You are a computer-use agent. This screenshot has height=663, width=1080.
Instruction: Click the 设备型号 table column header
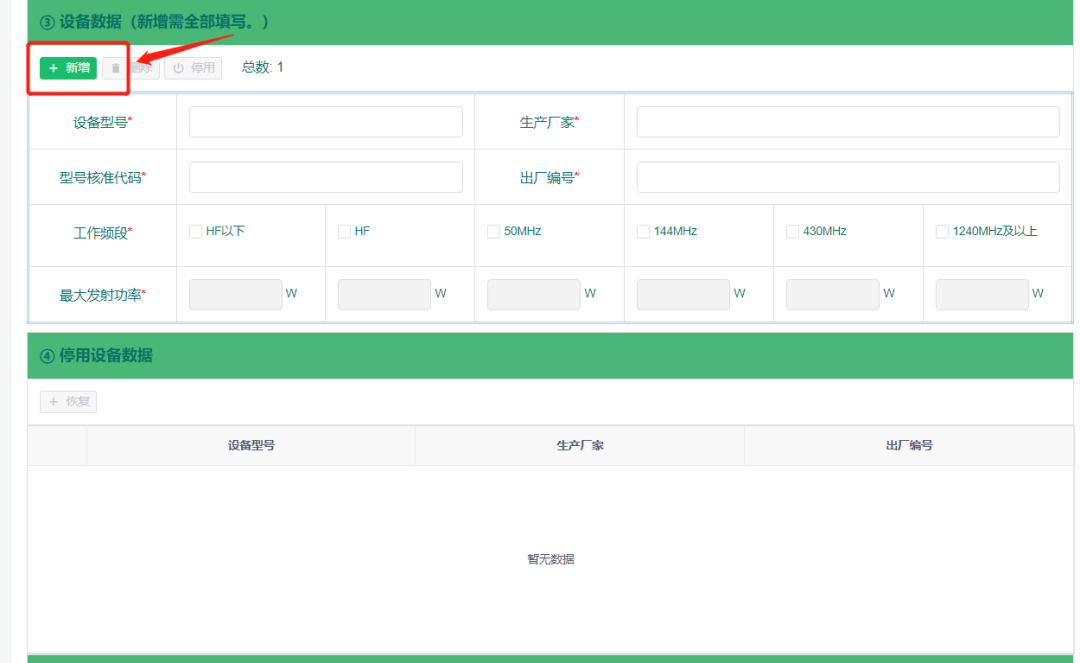(251, 445)
